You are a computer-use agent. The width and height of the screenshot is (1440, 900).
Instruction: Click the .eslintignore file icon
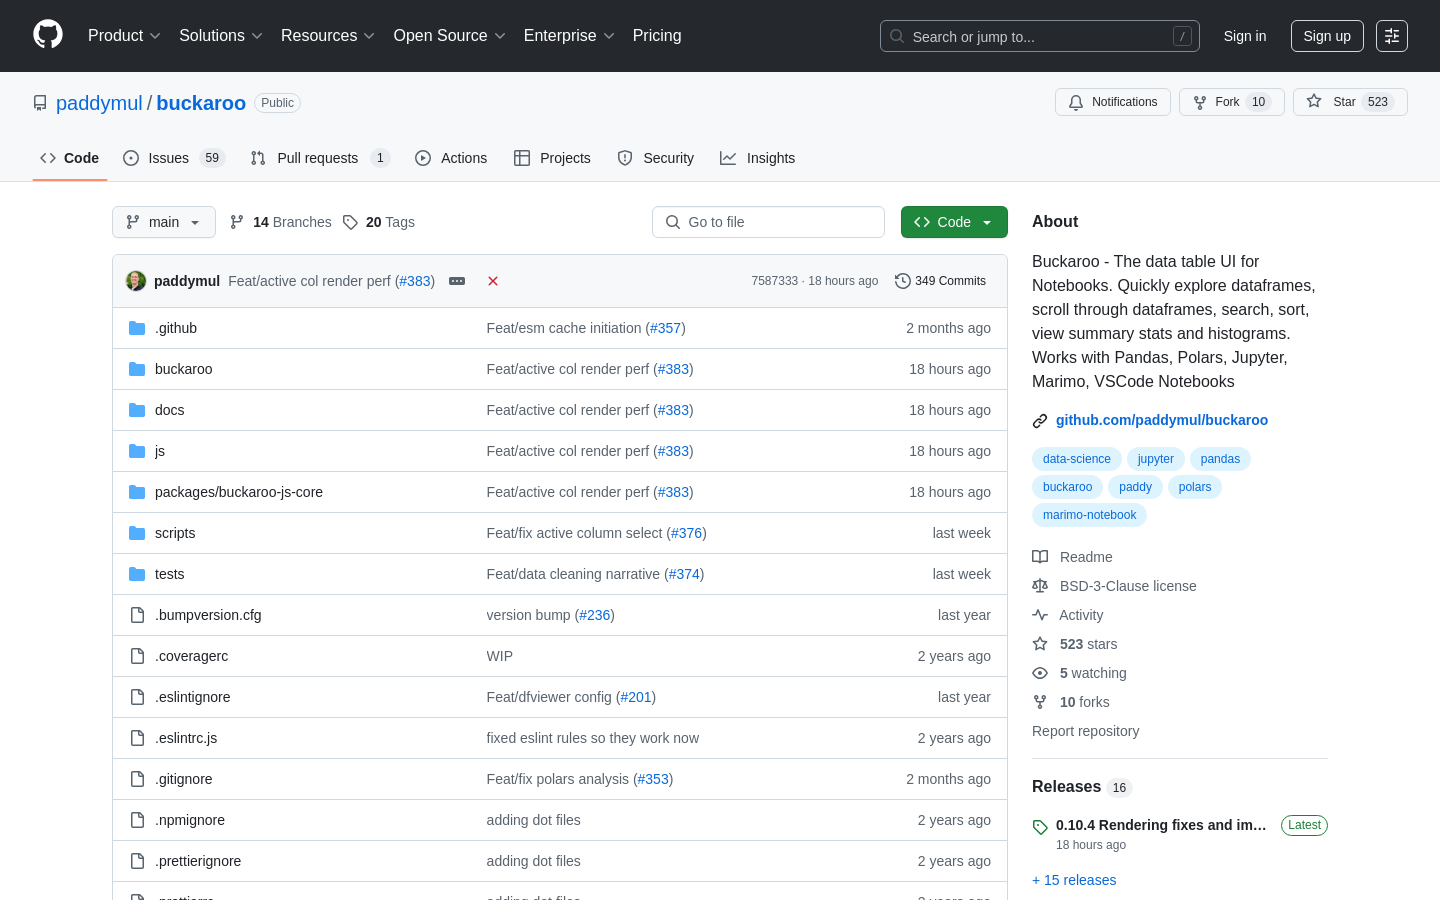(137, 697)
